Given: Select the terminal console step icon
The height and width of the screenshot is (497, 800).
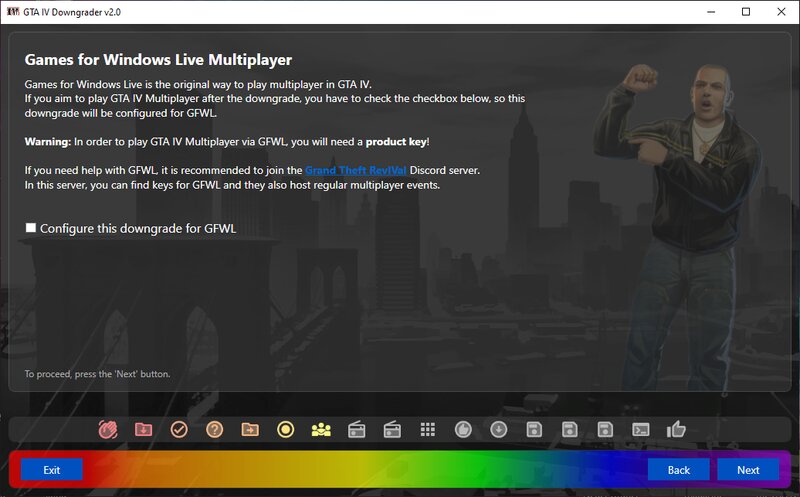Looking at the screenshot, I should pos(641,430).
